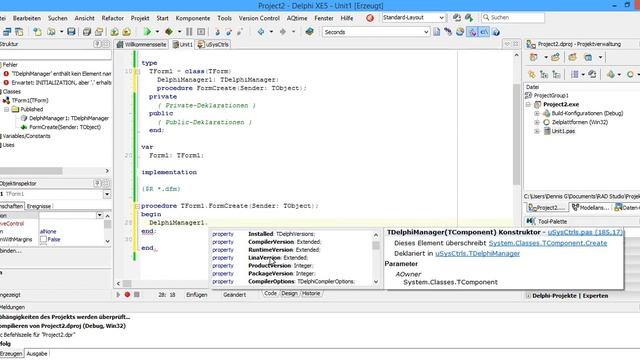This screenshot has width=640, height=360.
Task: Open the Bearbeiten menu
Action: 27,18
